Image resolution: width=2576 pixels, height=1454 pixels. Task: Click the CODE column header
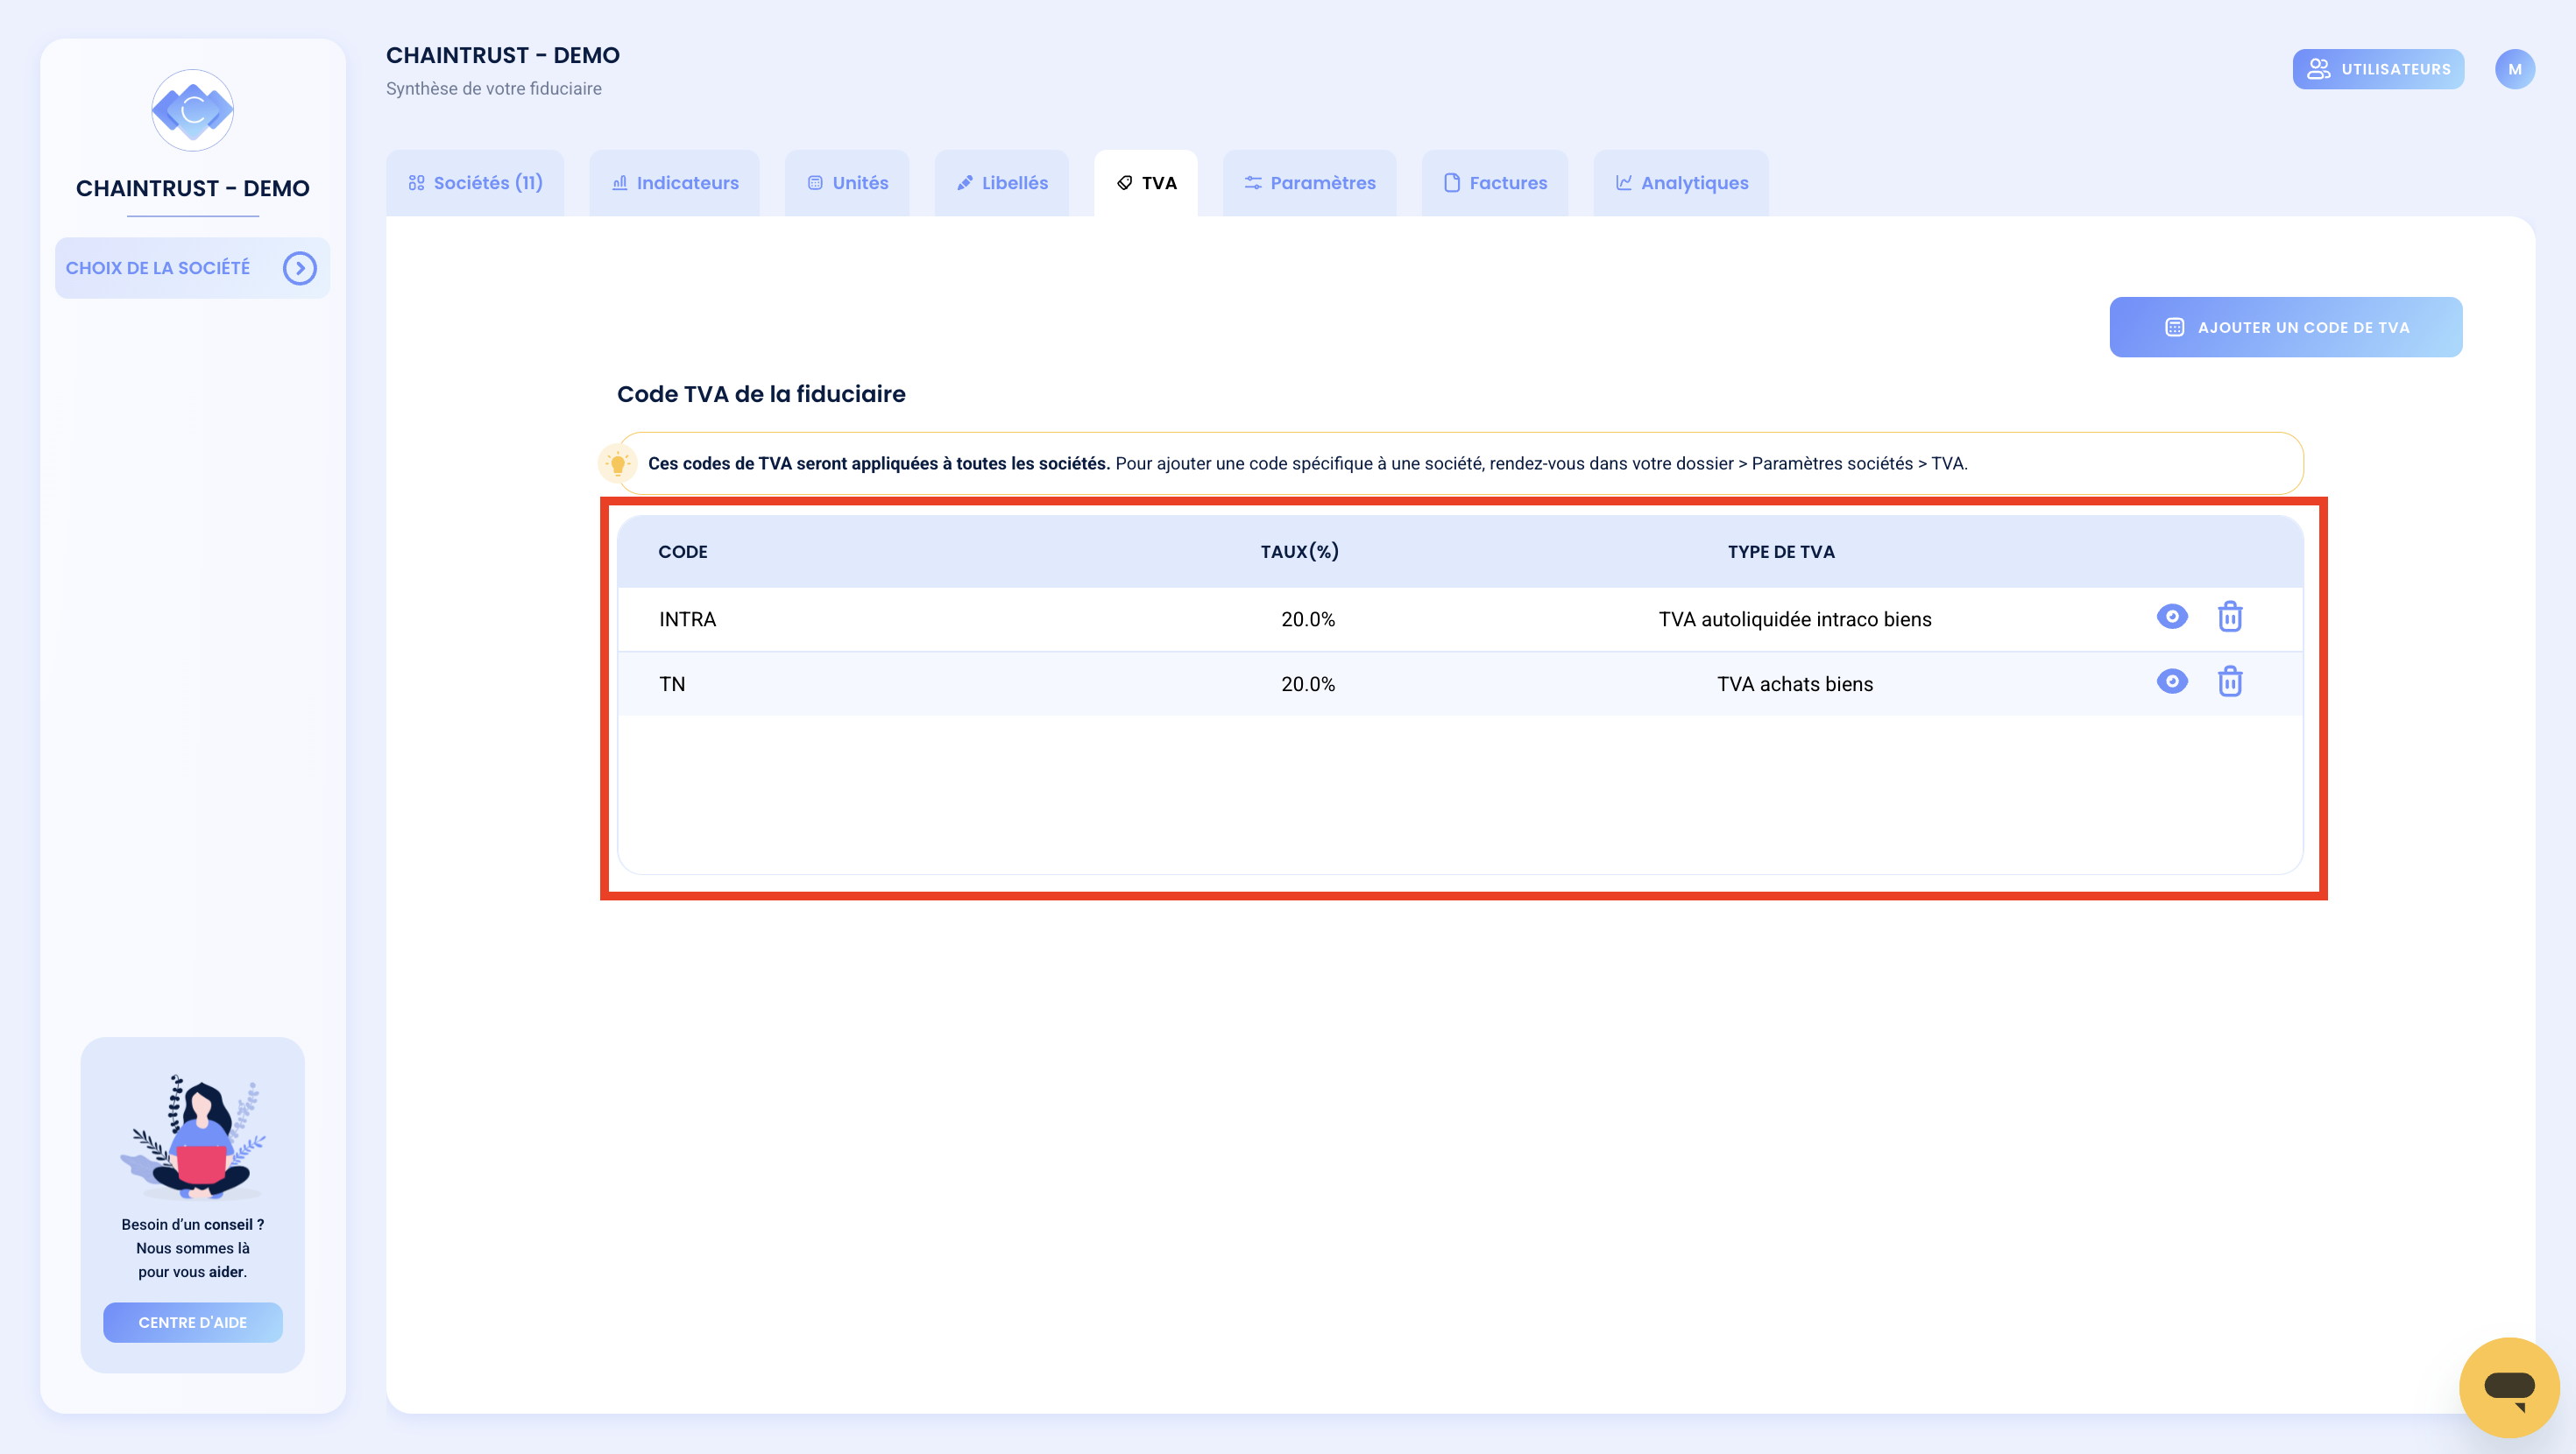pyautogui.click(x=683, y=552)
